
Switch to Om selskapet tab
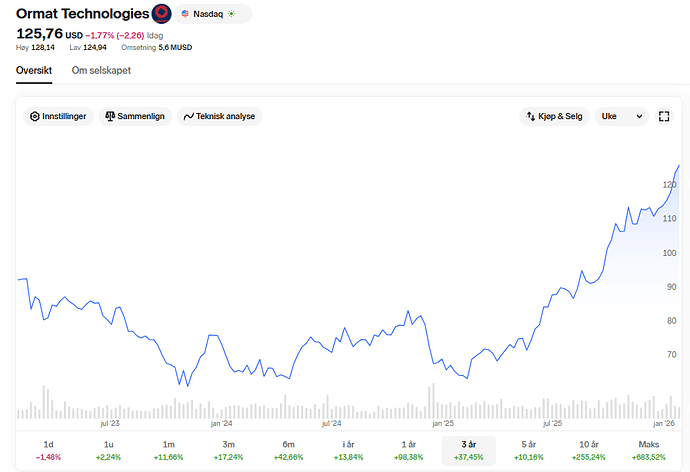pos(101,70)
